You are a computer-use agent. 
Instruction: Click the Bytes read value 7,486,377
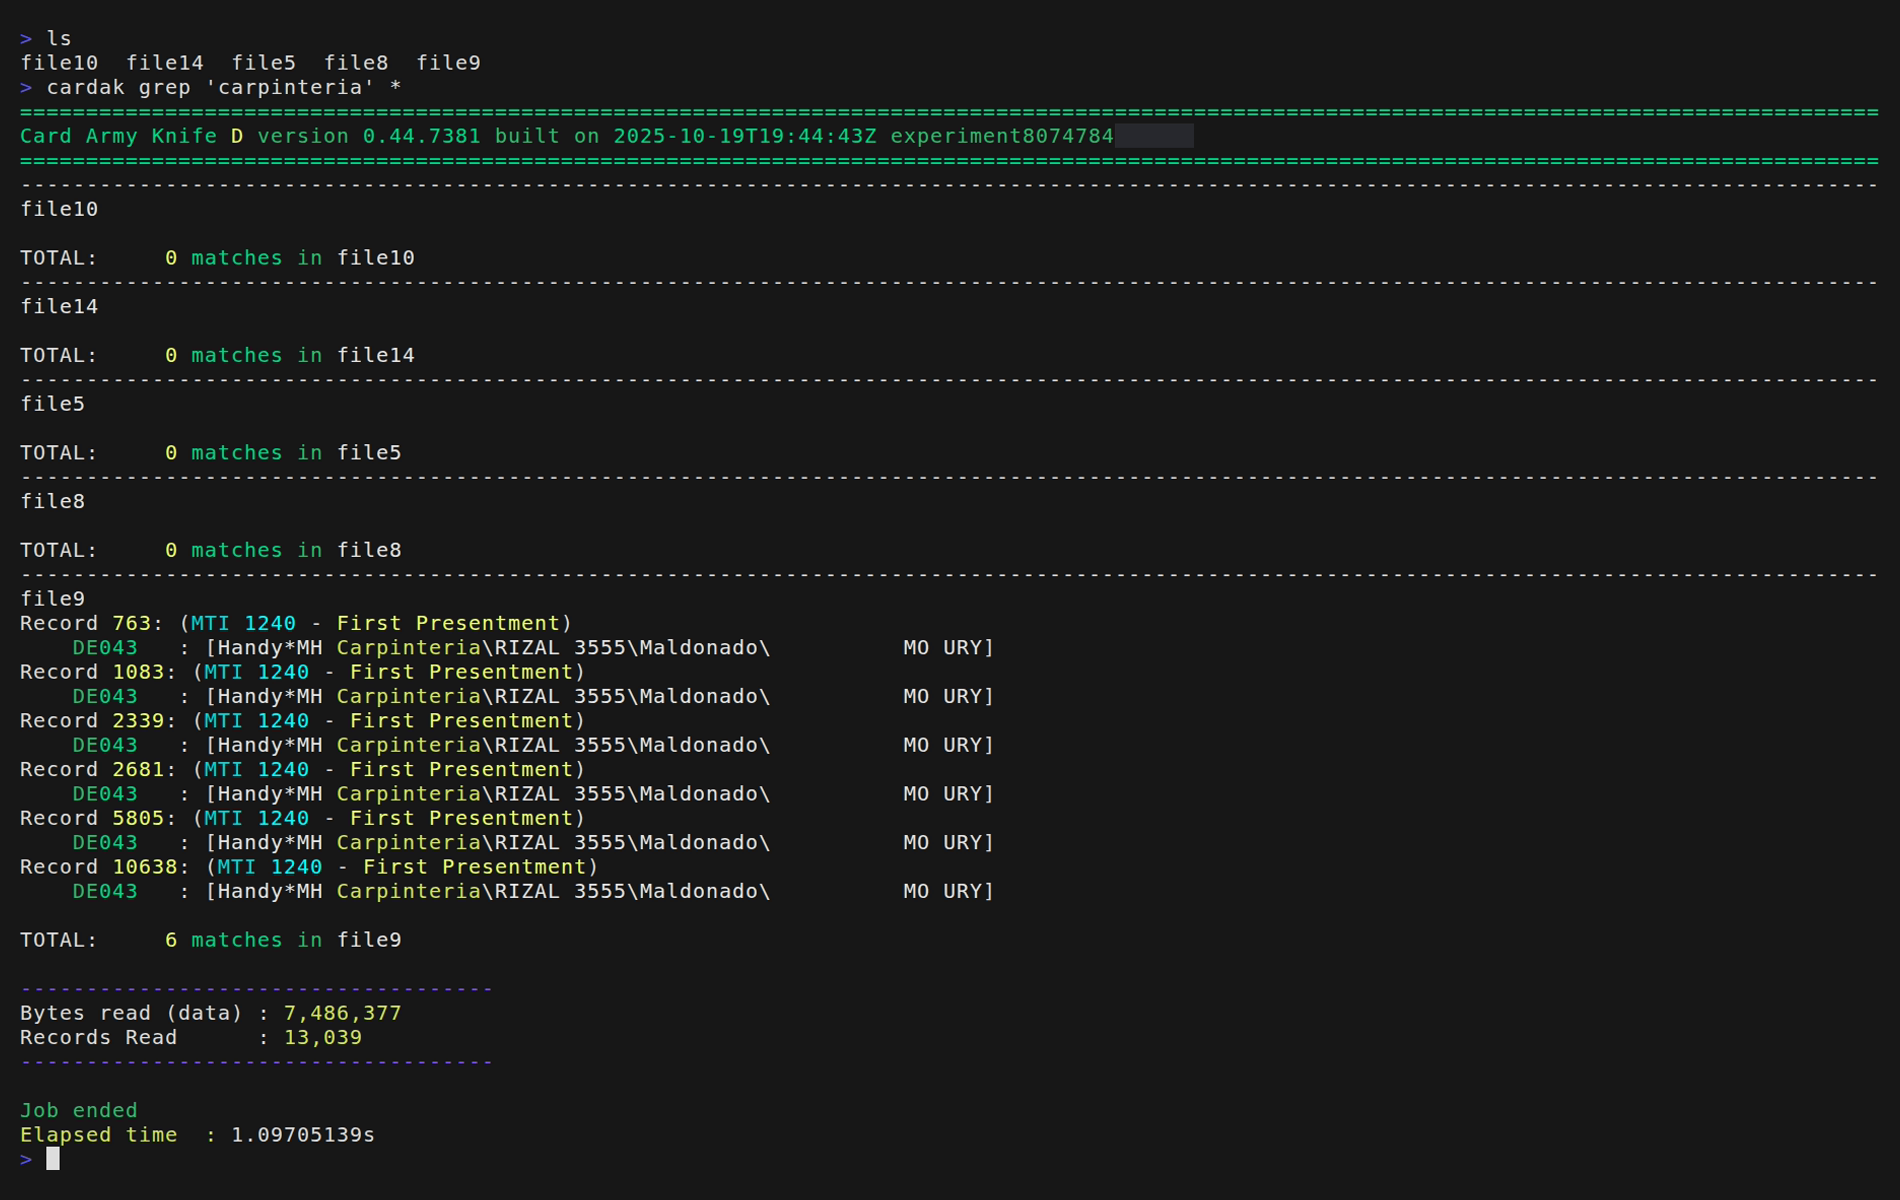(x=342, y=1013)
